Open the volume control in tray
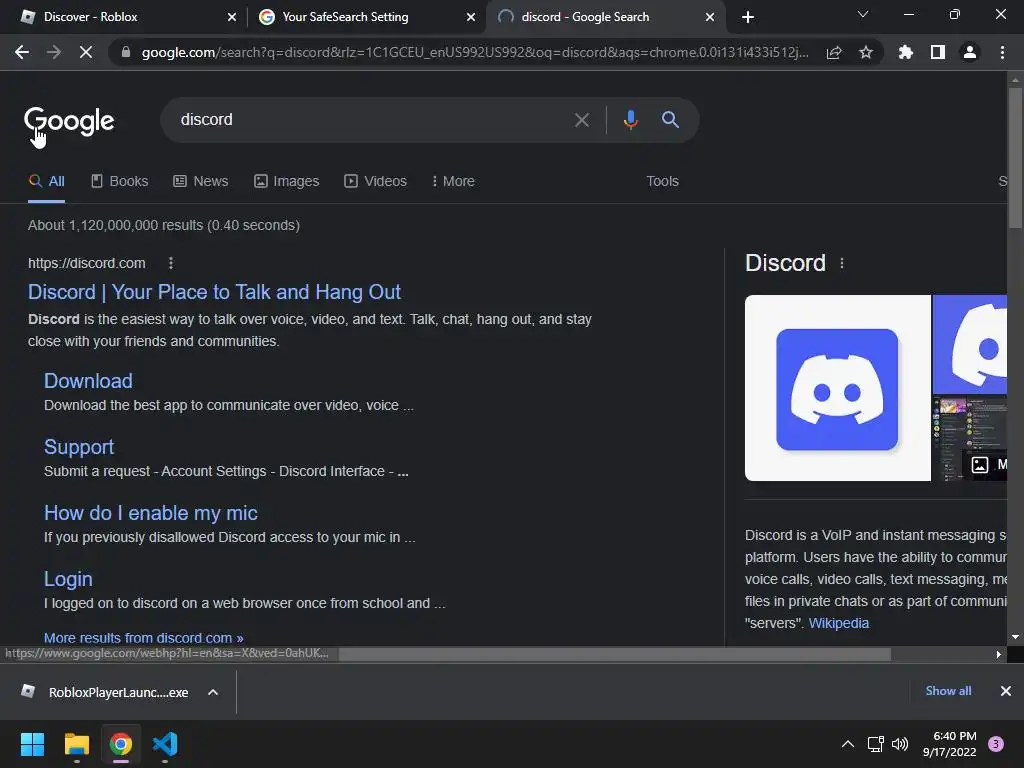 (900, 744)
